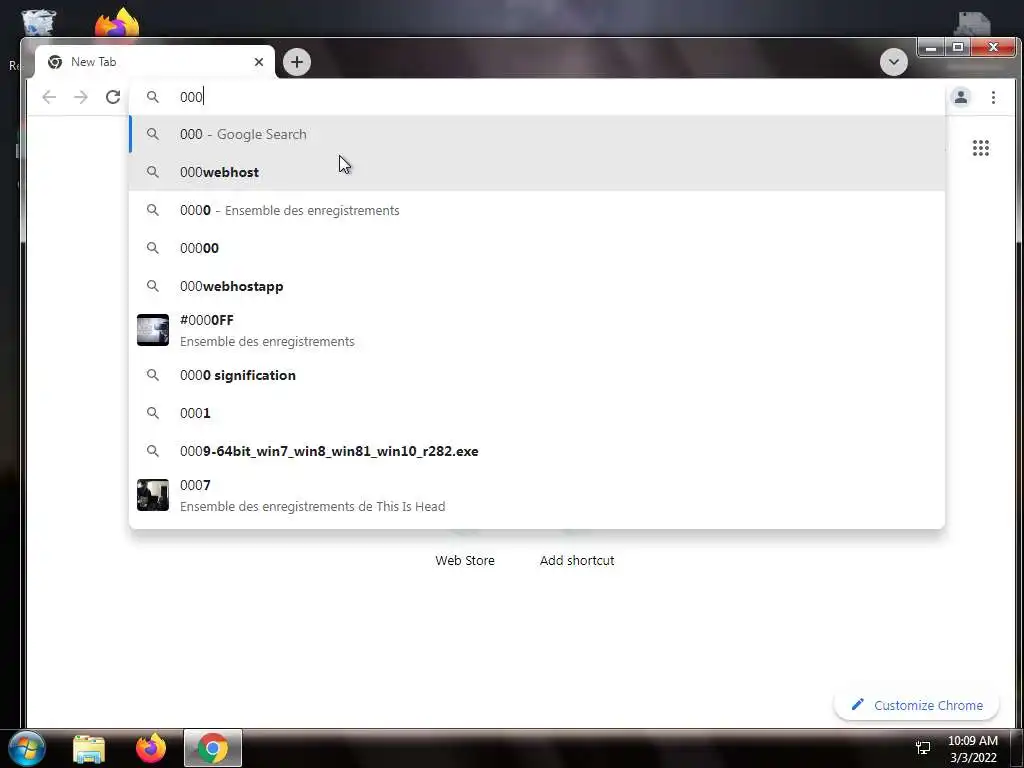
Task: Open the taskbar clock showing 10:09 AM
Action: click(x=972, y=749)
